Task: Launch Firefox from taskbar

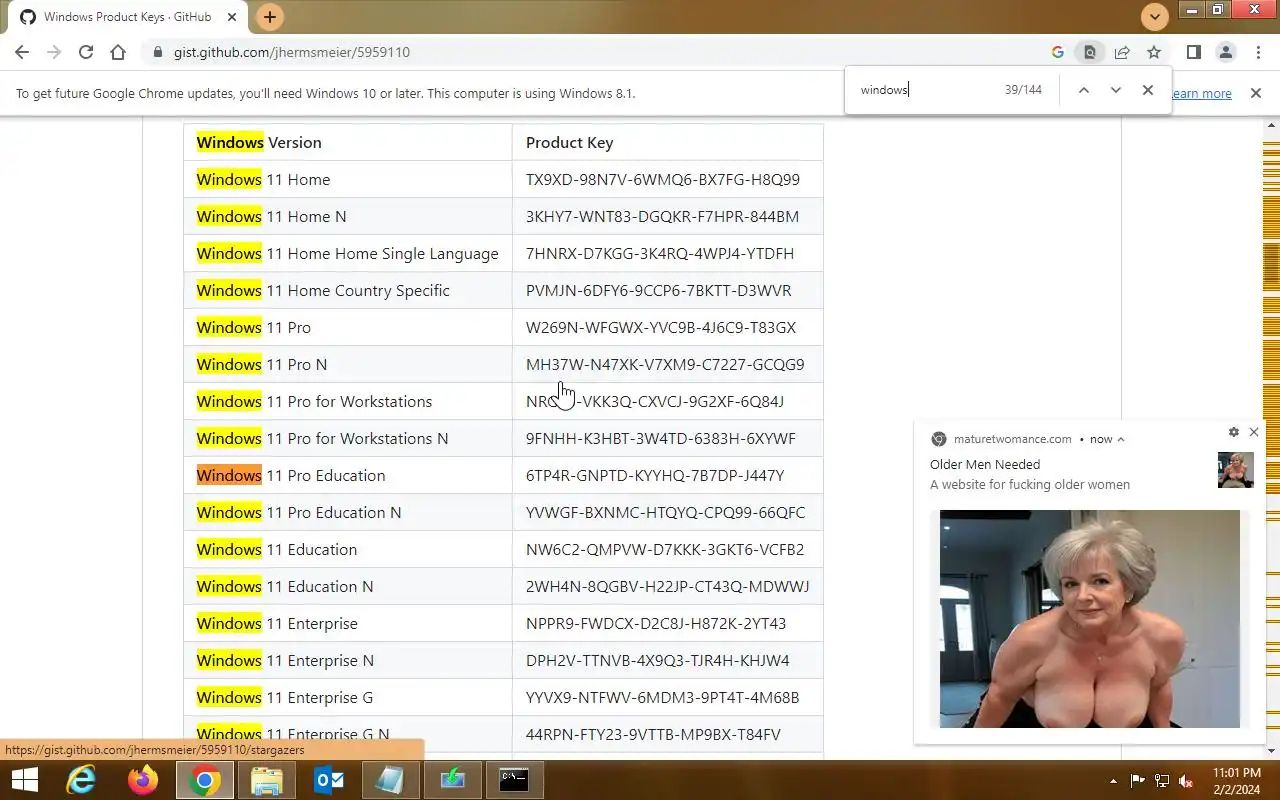Action: click(143, 780)
